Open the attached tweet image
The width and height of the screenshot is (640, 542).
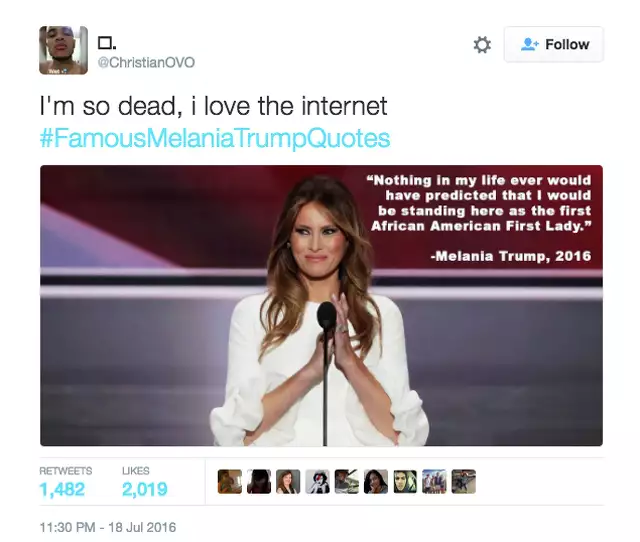(x=321, y=305)
